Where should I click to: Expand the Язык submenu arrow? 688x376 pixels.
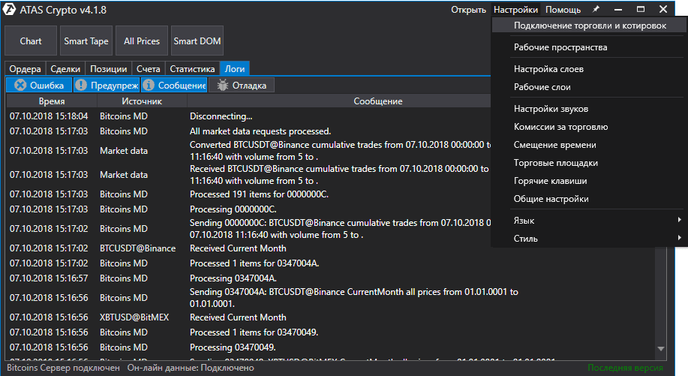click(x=679, y=220)
